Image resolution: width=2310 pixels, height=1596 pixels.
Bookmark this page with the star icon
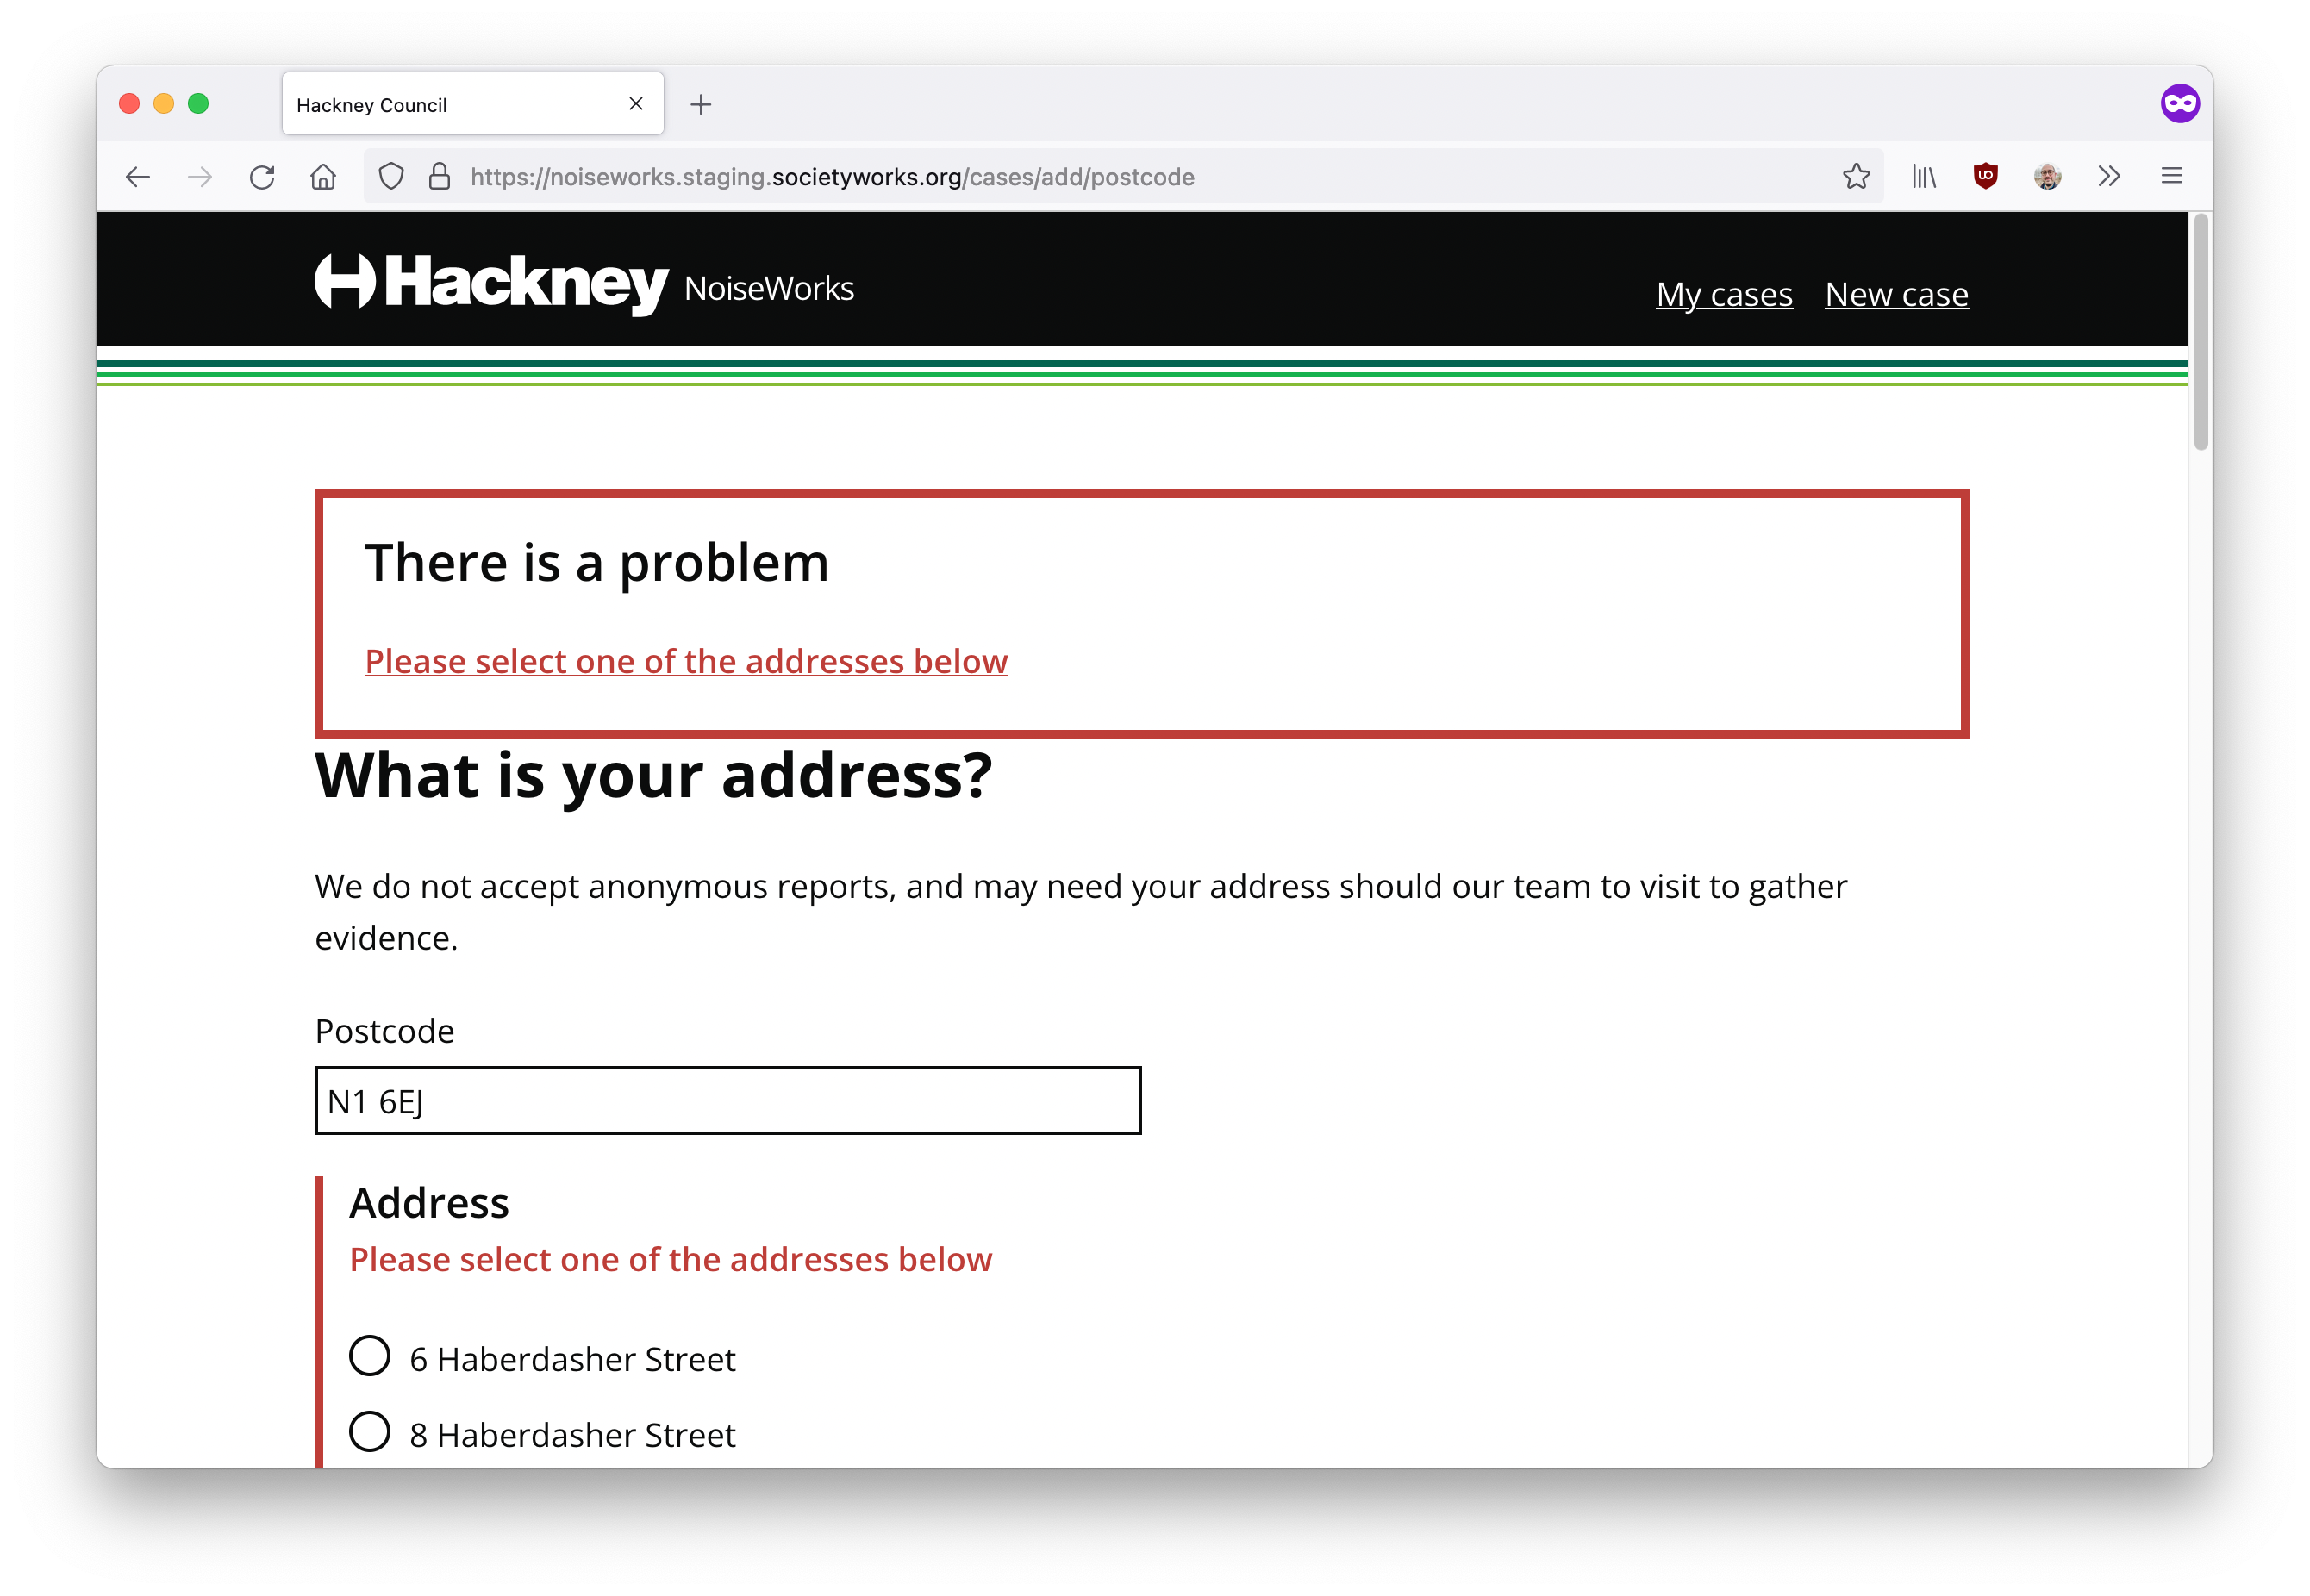(1856, 177)
